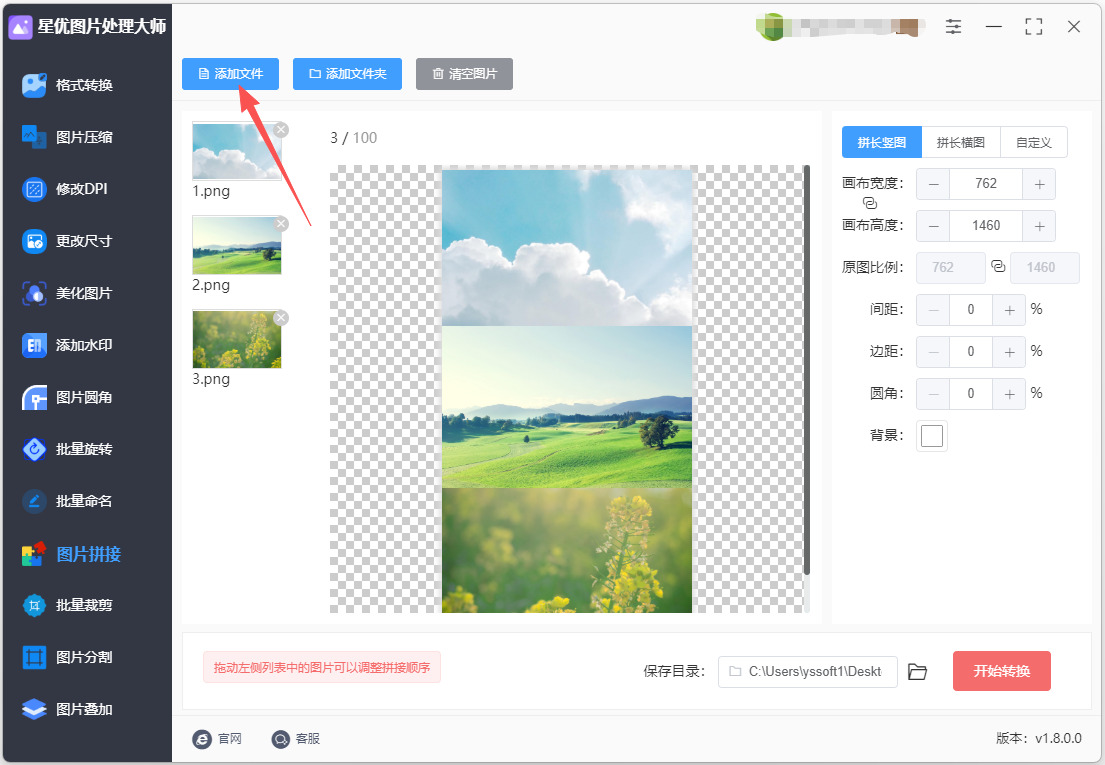Increase 间距 spacing value

pos(1009,310)
